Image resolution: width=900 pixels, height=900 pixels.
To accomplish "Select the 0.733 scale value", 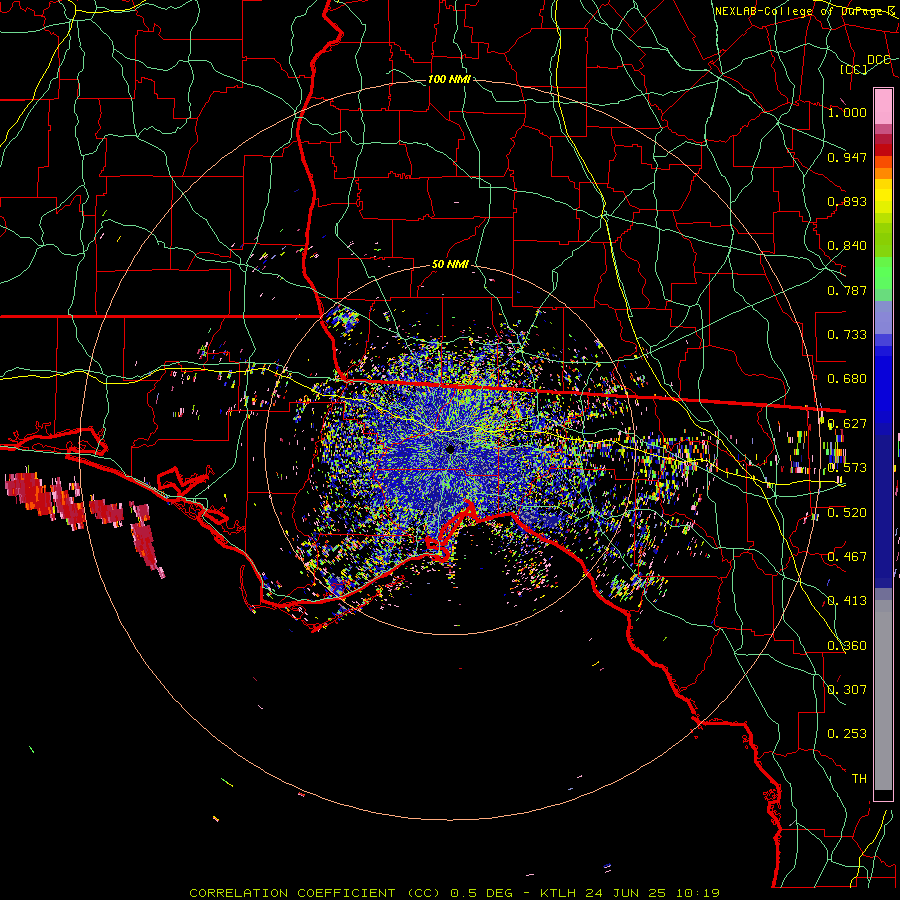I will tap(847, 335).
